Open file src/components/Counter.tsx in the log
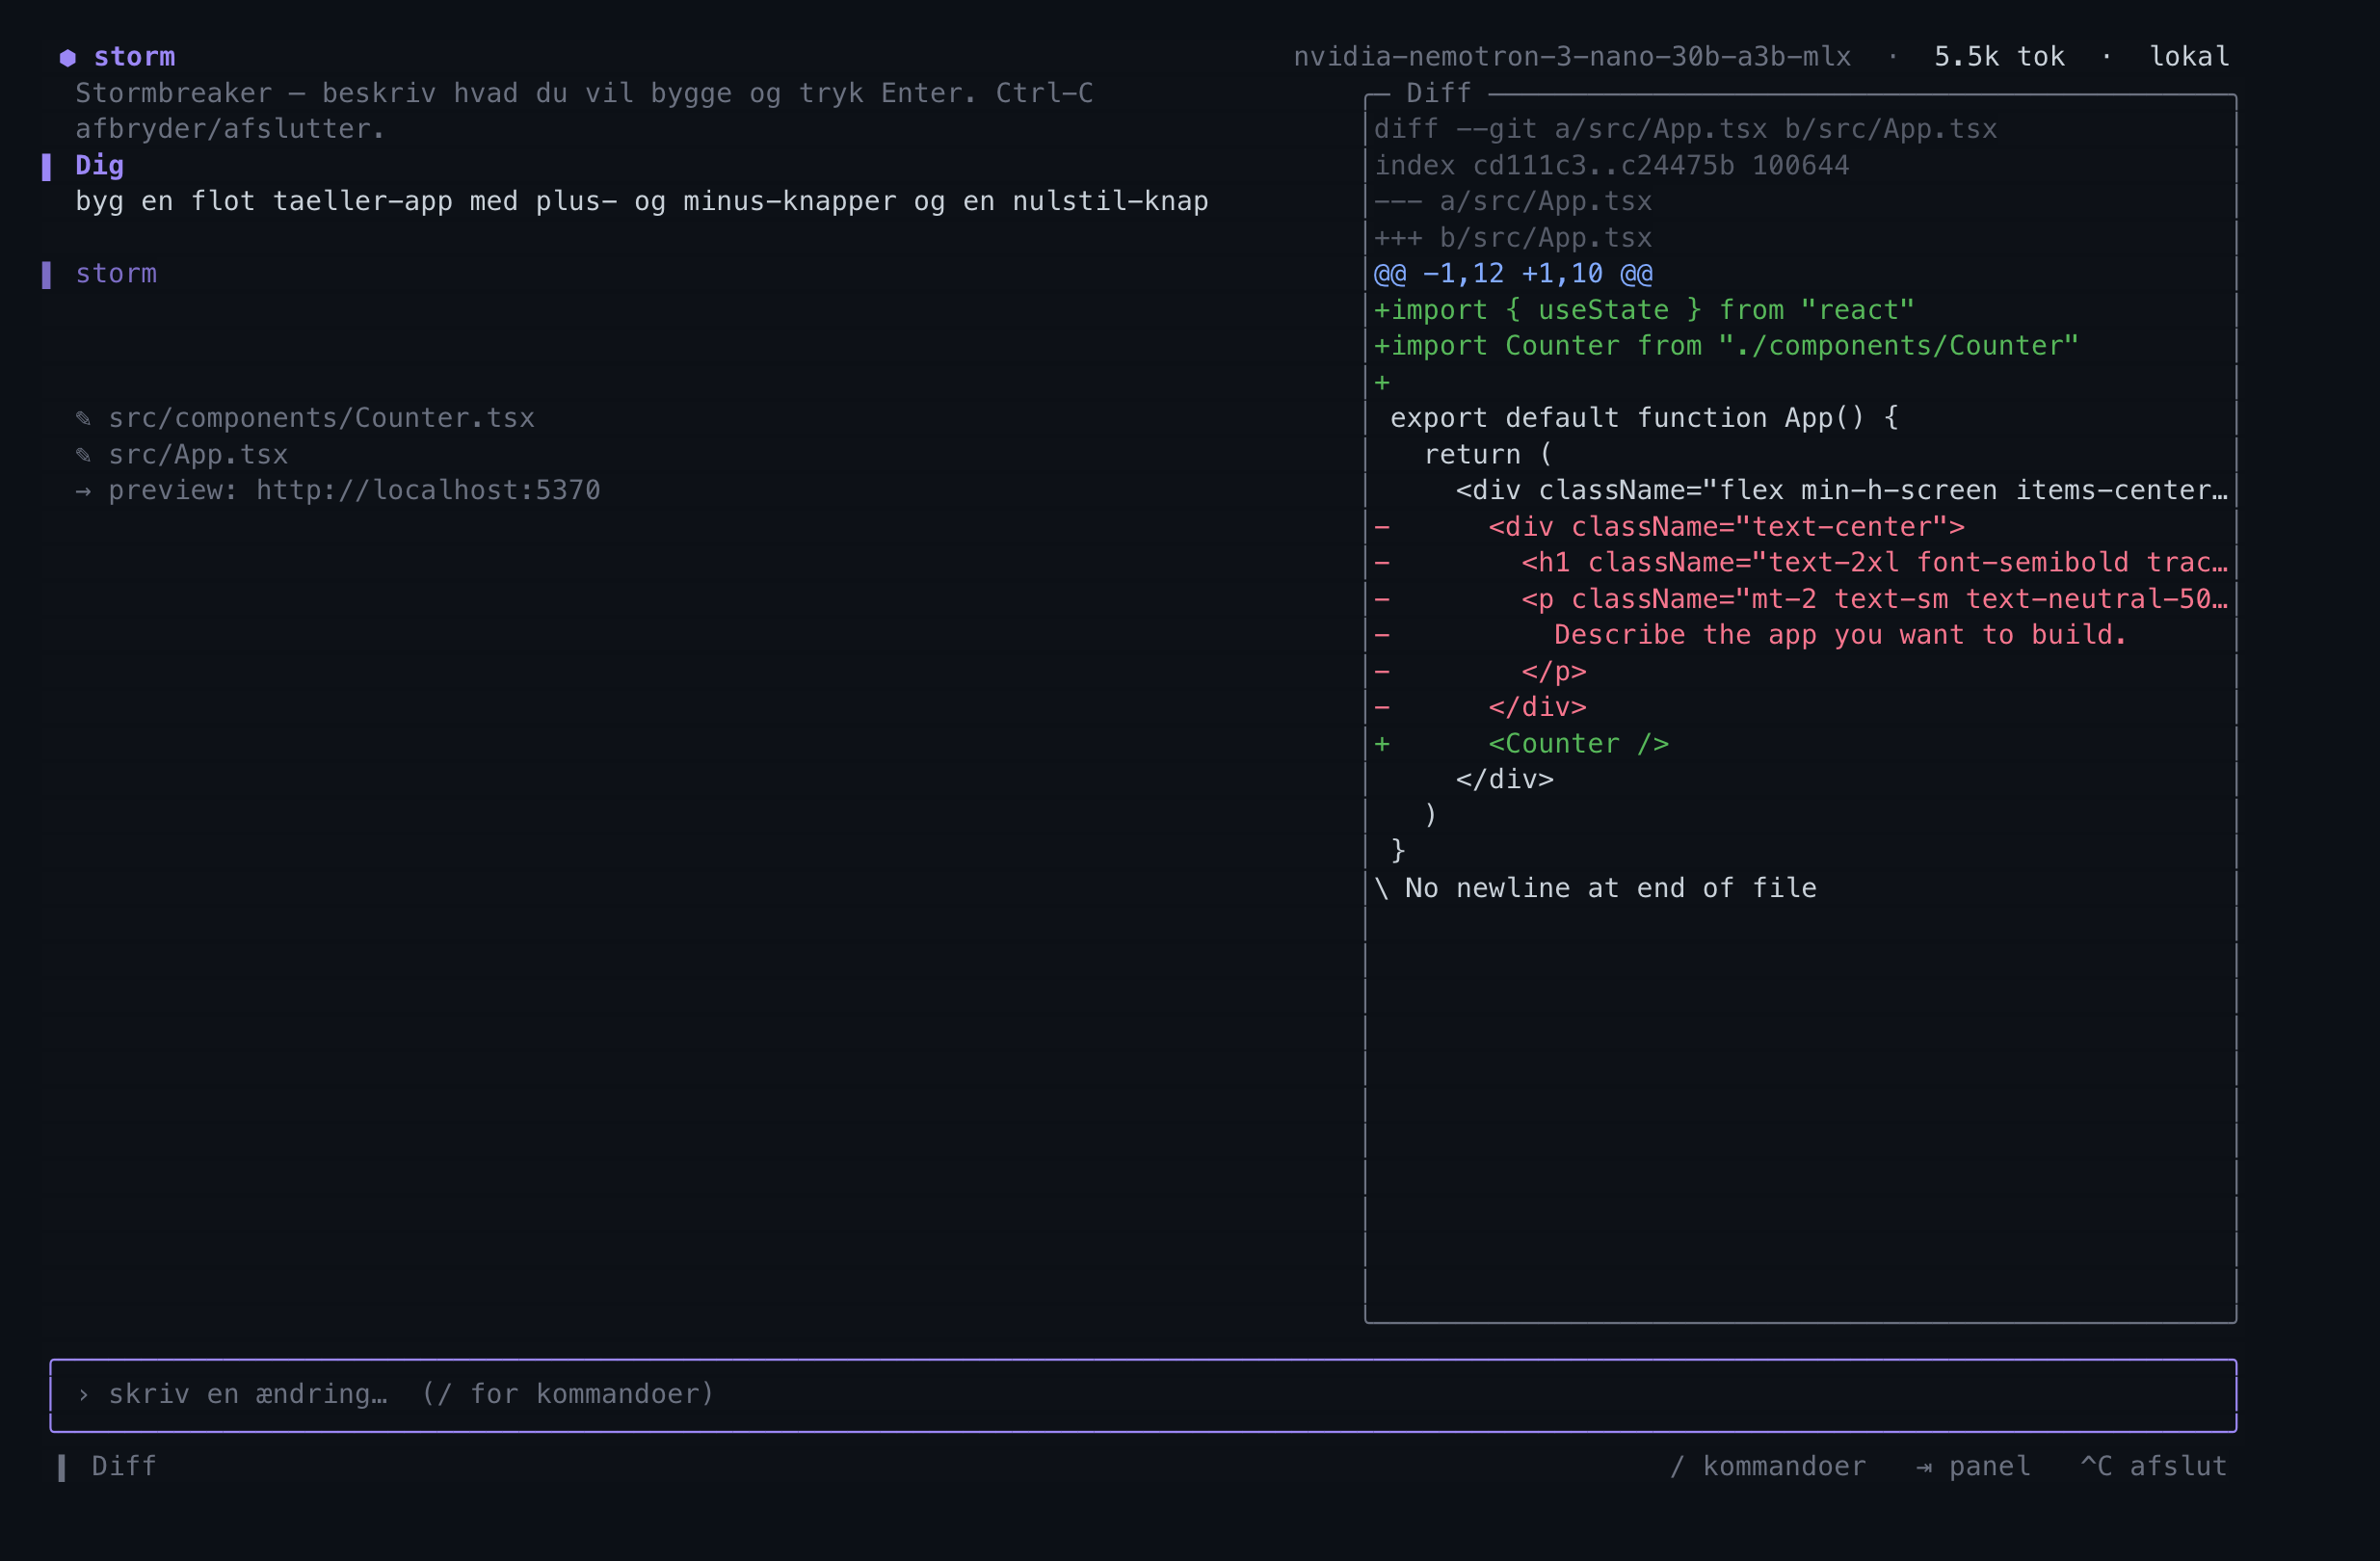The image size is (2380, 1561). click(321, 418)
